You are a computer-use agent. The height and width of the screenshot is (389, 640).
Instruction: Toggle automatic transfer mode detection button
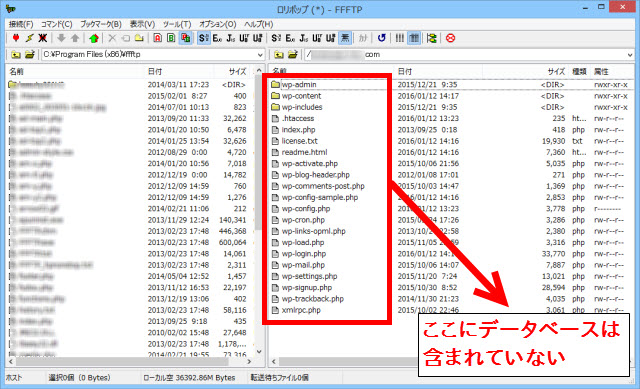185,38
